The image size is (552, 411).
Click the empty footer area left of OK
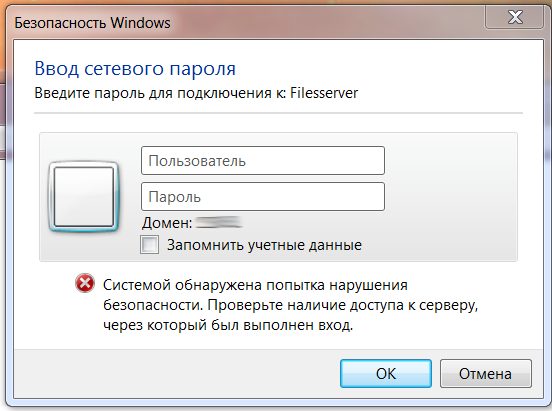176,373
